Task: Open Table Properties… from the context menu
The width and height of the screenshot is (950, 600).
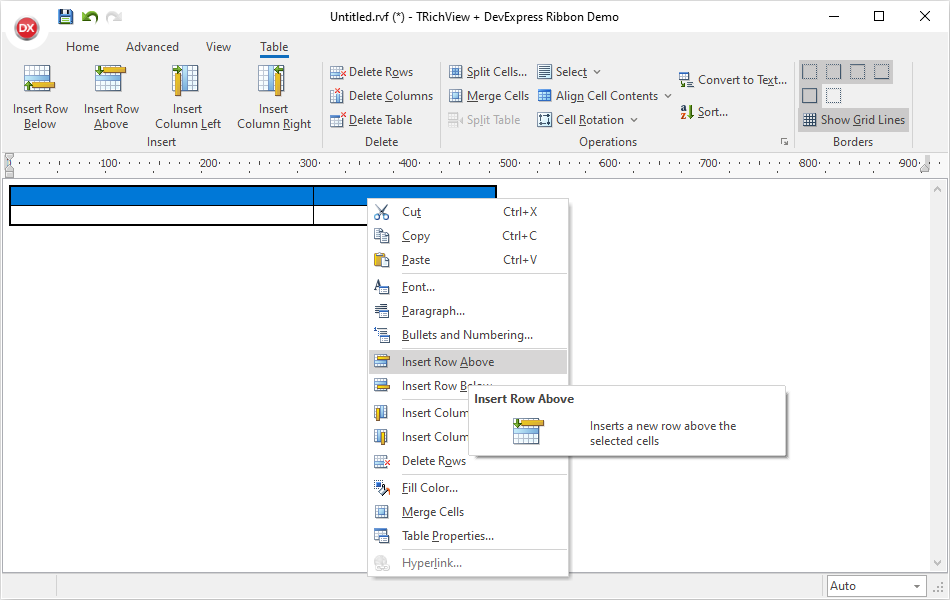Action: (x=468, y=536)
